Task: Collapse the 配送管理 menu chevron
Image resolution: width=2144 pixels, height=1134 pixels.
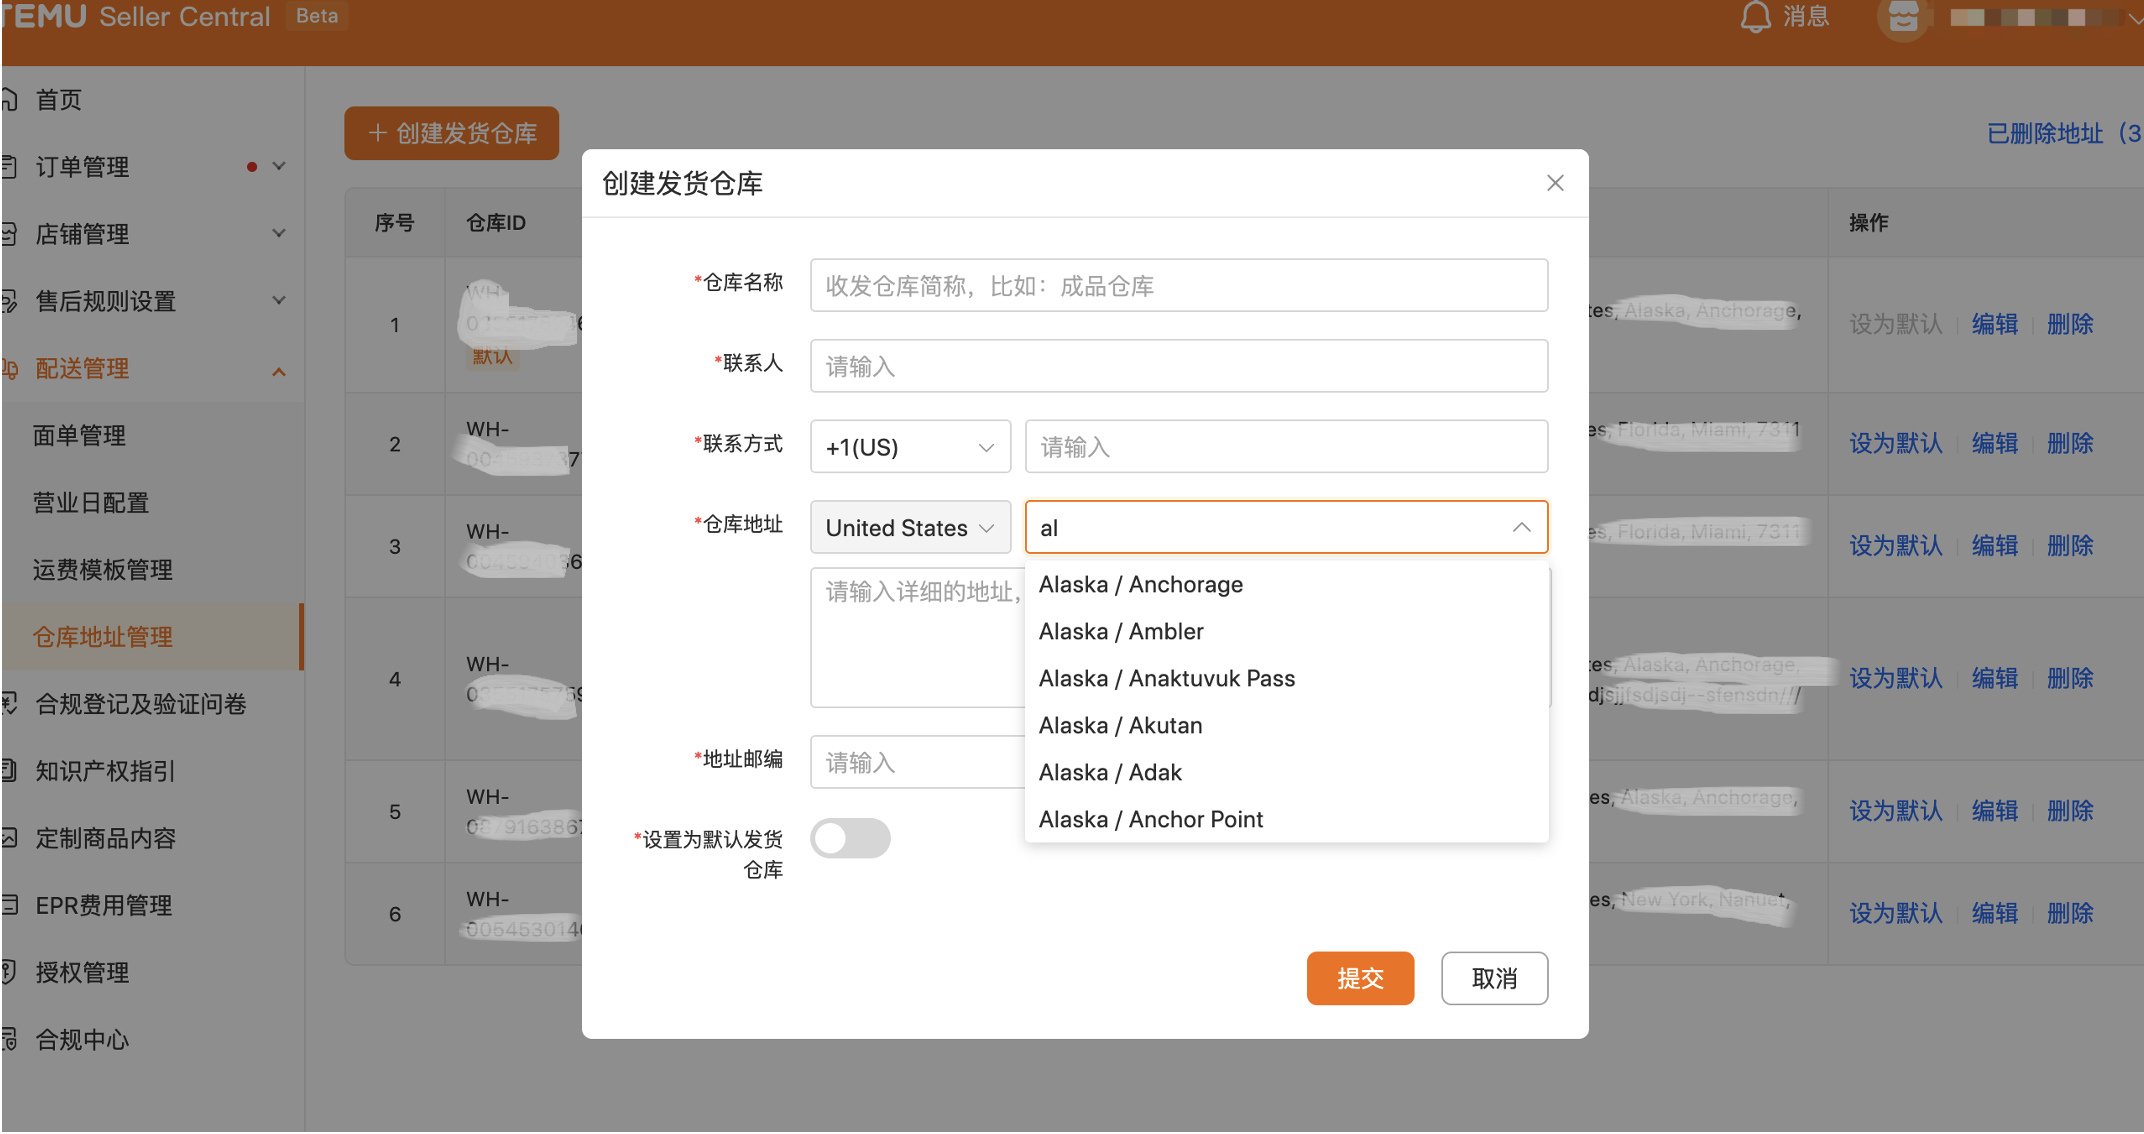Action: coord(279,371)
